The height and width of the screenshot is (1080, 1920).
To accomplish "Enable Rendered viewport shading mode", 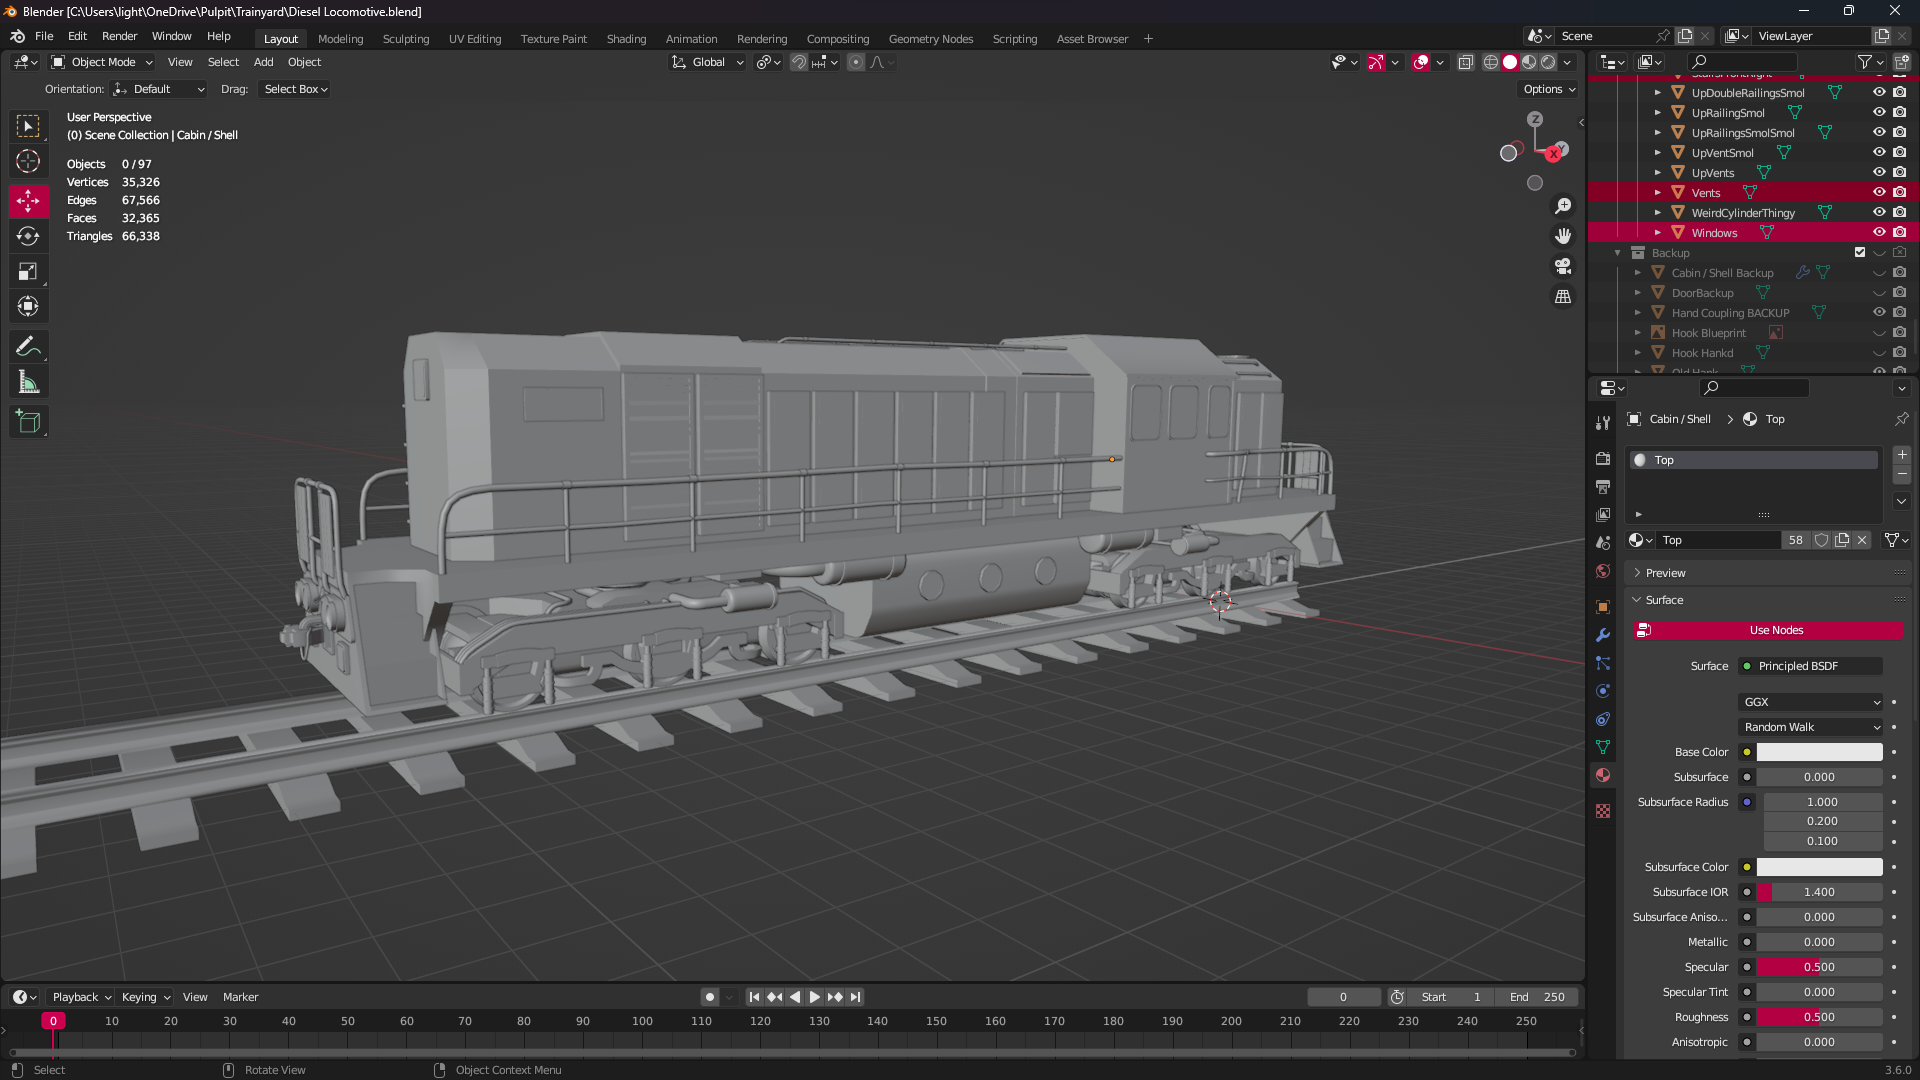I will (1548, 61).
